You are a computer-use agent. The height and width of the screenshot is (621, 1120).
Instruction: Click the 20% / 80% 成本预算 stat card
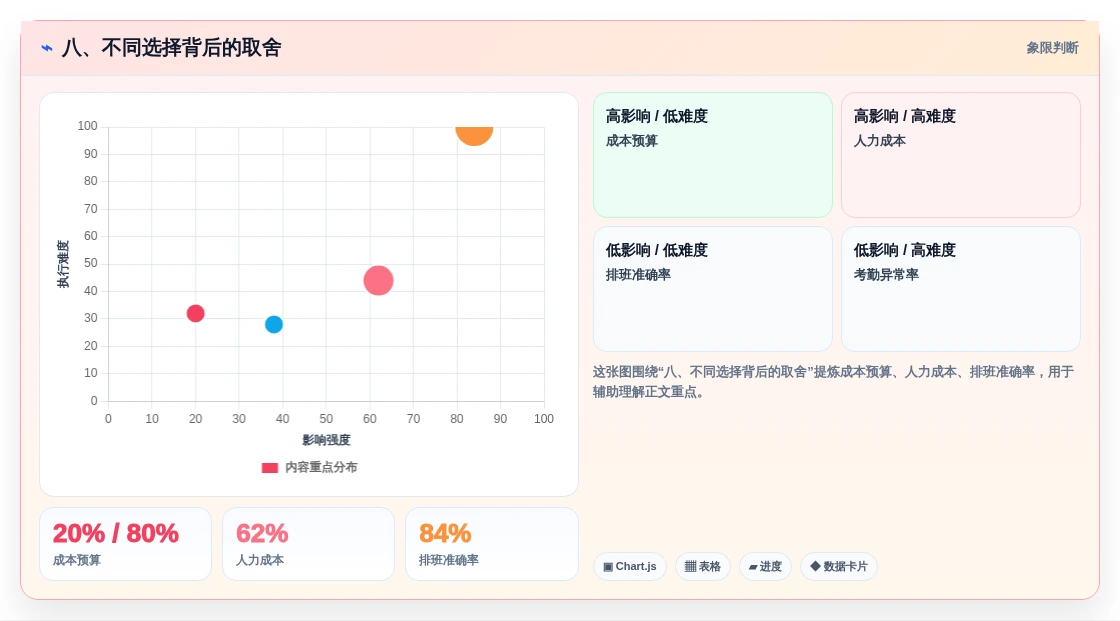click(x=125, y=544)
